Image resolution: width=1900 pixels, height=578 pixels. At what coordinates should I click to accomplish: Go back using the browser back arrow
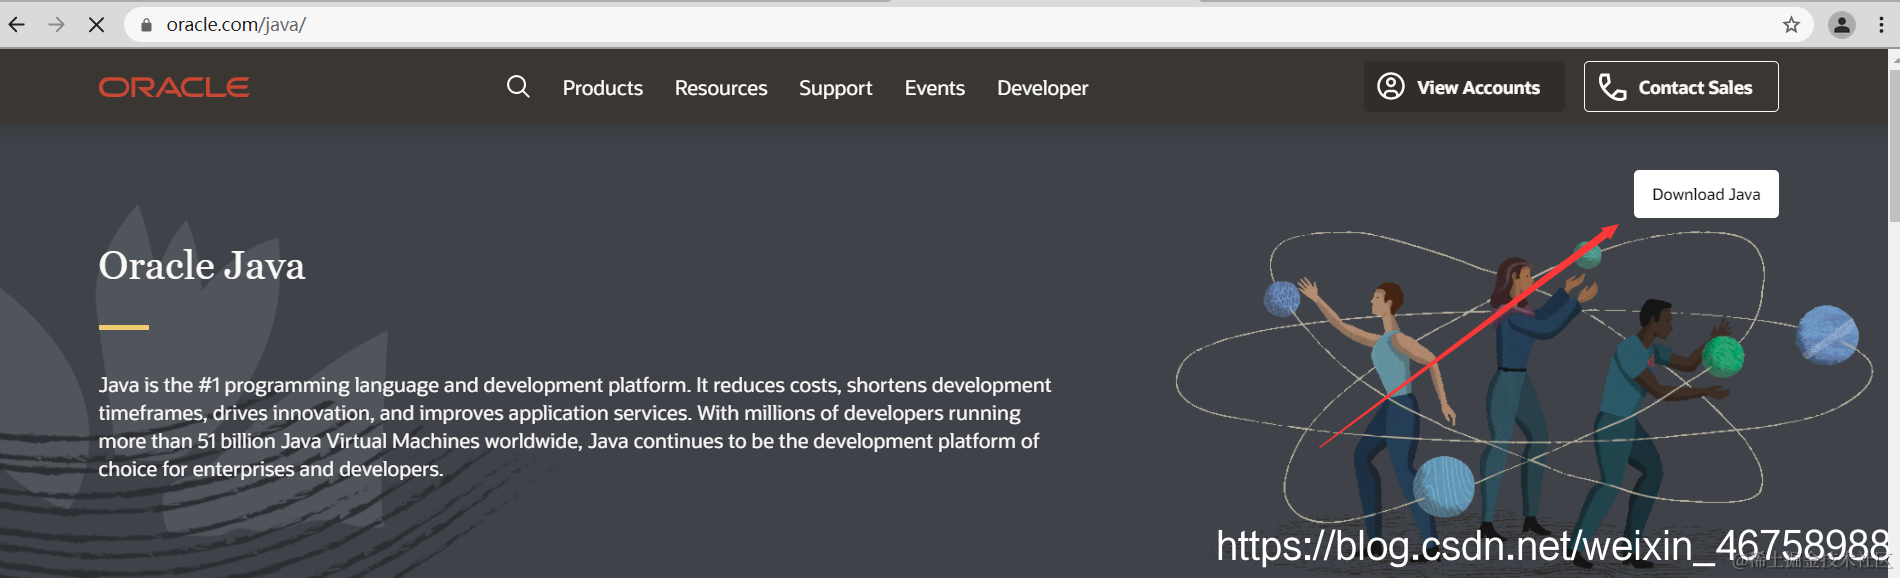[17, 25]
